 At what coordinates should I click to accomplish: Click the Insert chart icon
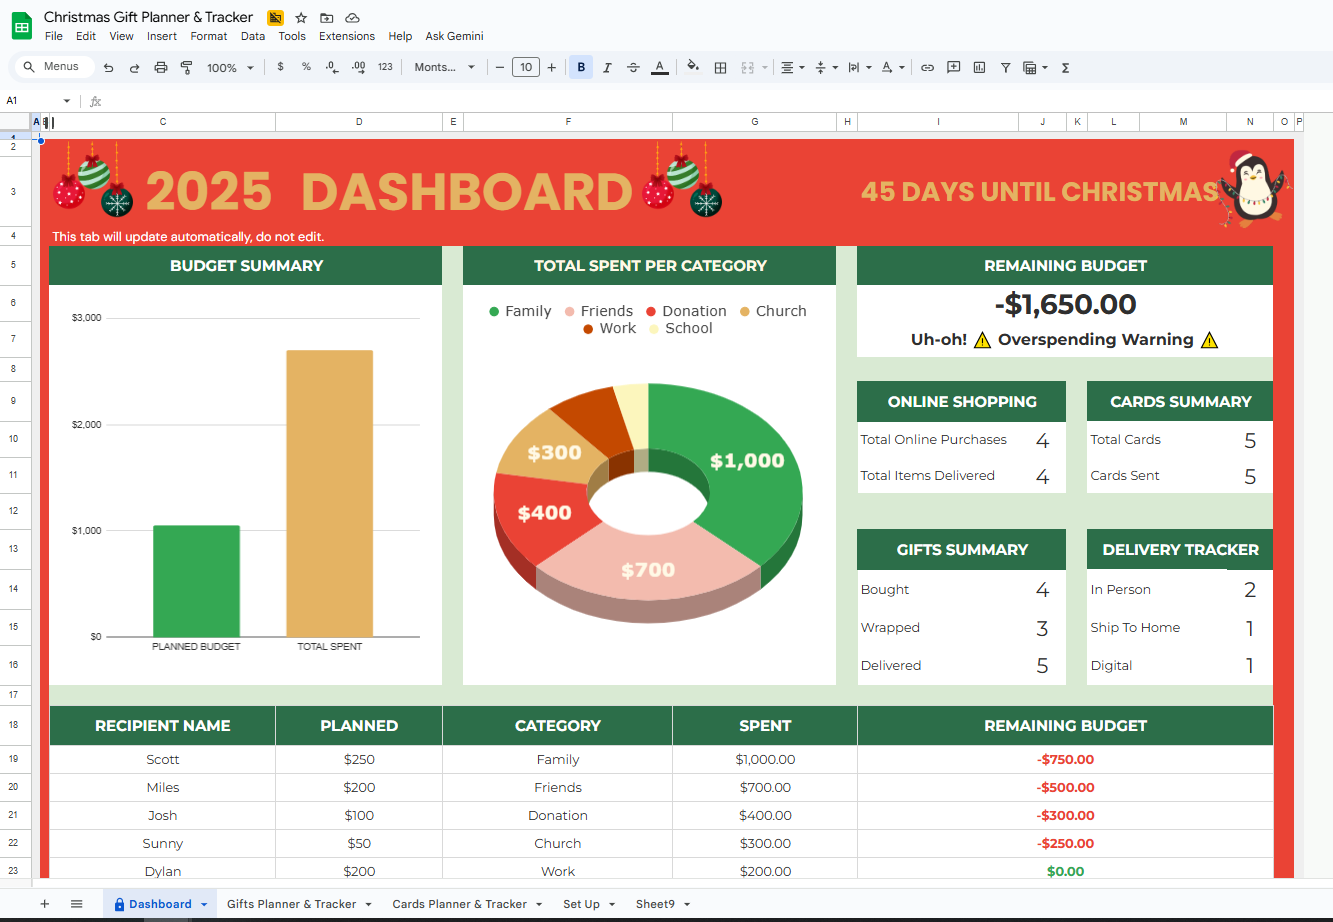point(979,68)
